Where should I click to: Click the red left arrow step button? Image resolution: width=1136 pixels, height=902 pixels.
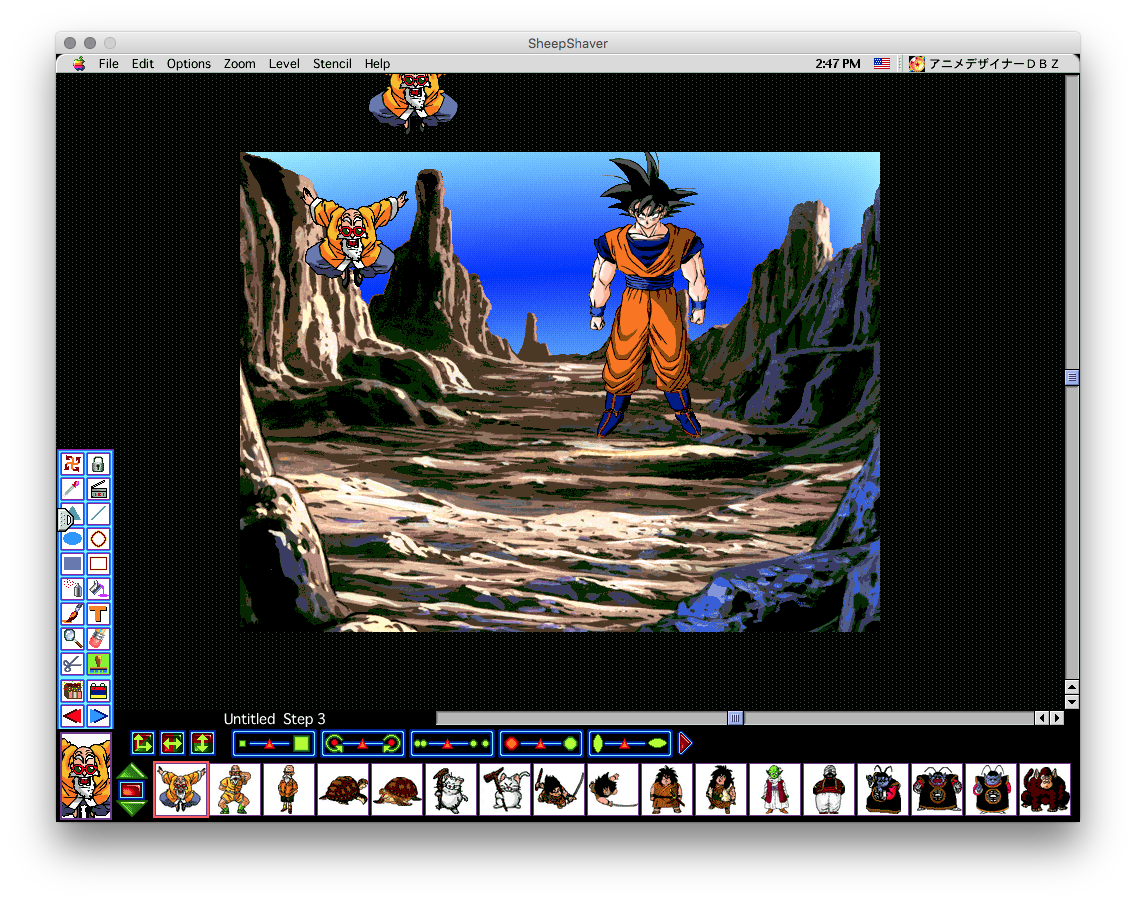[72, 717]
